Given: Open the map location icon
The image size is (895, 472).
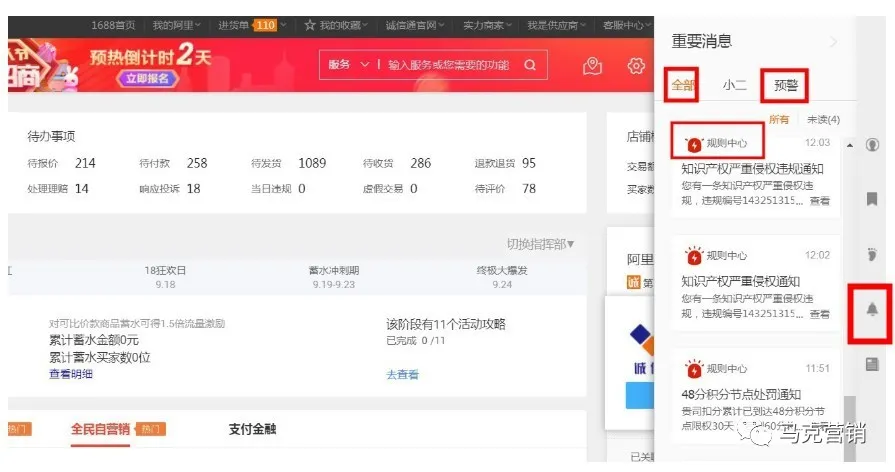Looking at the screenshot, I should 592,66.
